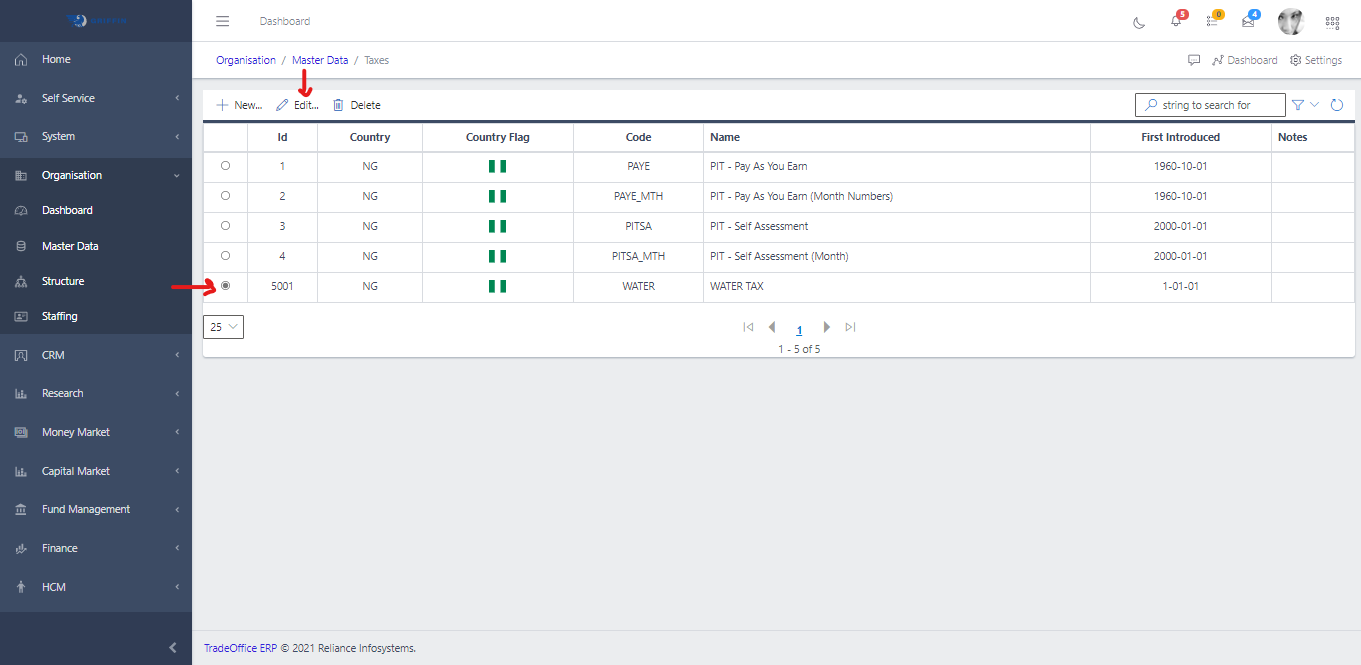
Task: Open the chat comment icon
Action: 1194,60
